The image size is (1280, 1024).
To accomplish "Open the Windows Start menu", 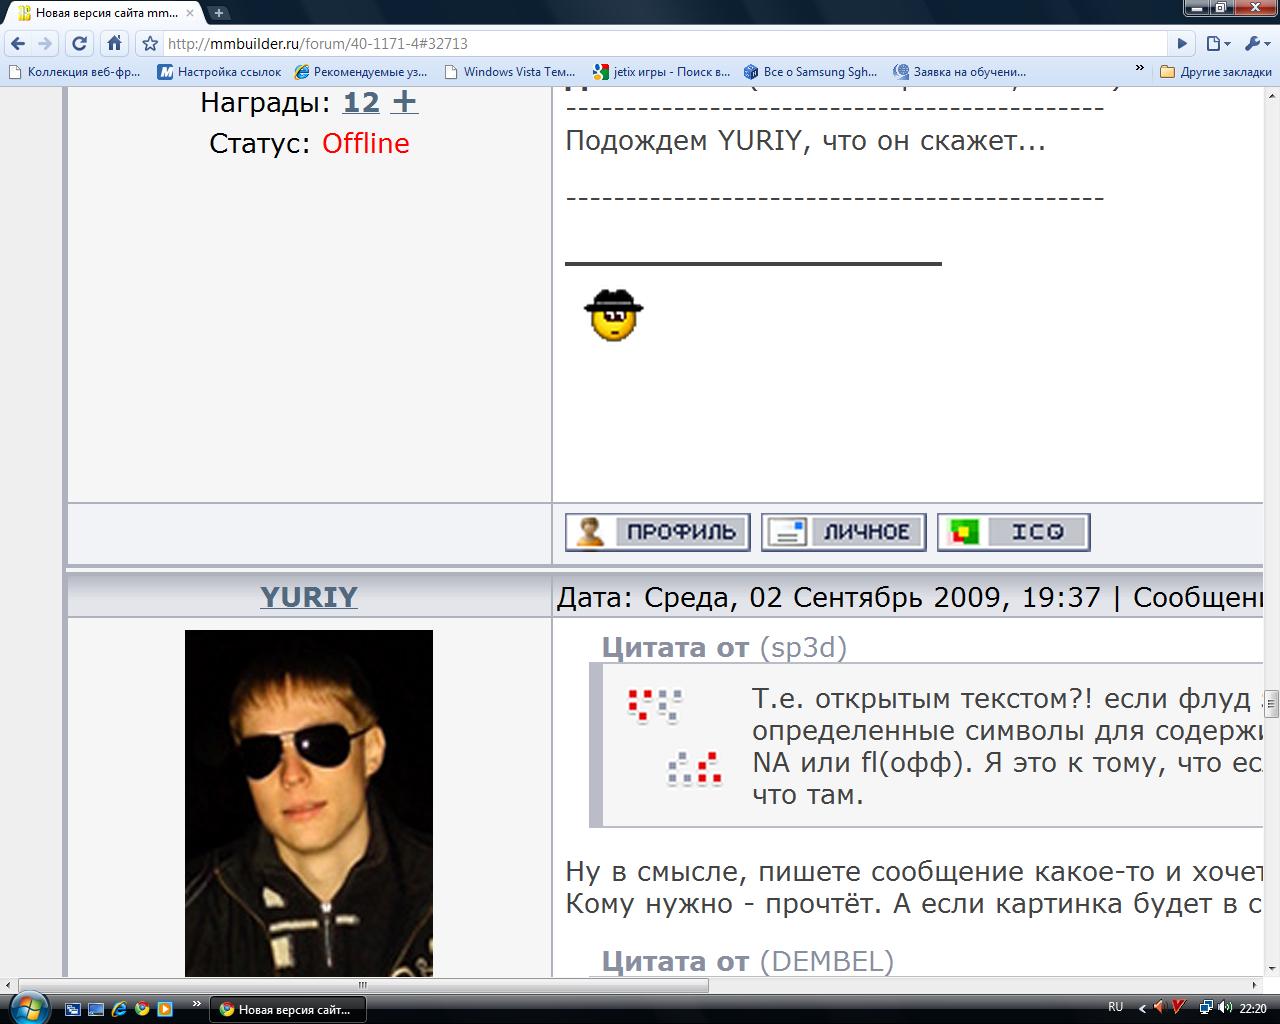I will coord(27,1006).
